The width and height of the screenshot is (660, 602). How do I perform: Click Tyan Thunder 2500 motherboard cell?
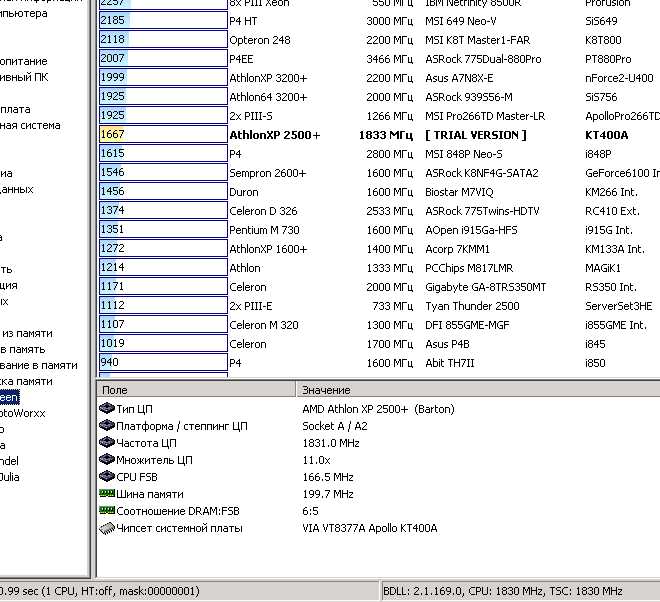472,306
